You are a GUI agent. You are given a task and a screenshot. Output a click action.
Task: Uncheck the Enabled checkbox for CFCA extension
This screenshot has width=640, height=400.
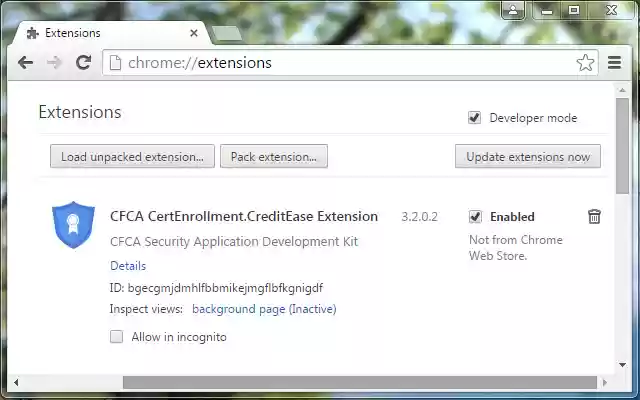tap(475, 217)
